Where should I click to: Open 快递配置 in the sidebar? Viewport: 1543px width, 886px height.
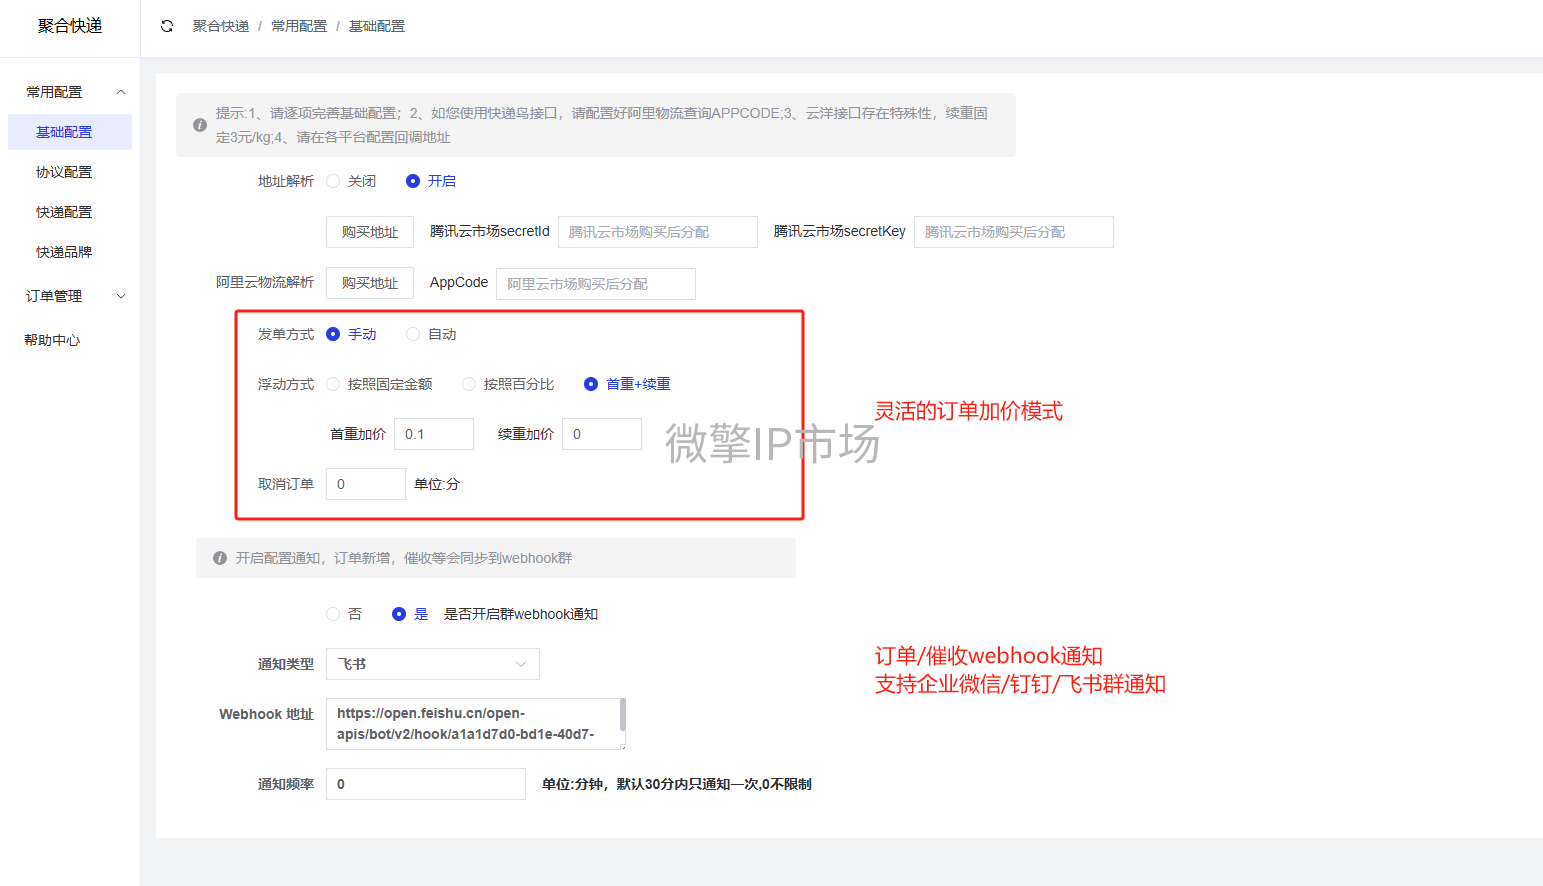[64, 212]
